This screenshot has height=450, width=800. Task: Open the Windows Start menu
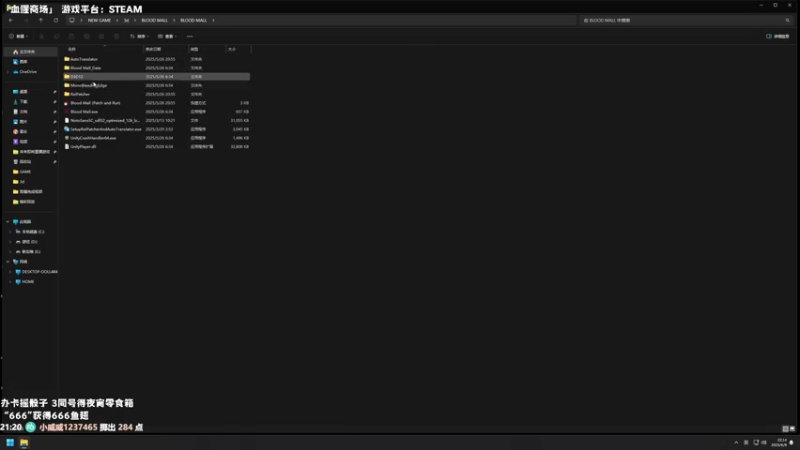click(10, 442)
